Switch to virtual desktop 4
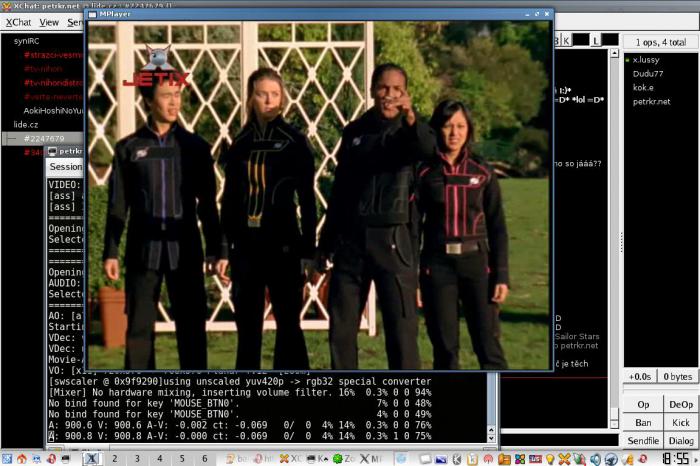 (159, 458)
